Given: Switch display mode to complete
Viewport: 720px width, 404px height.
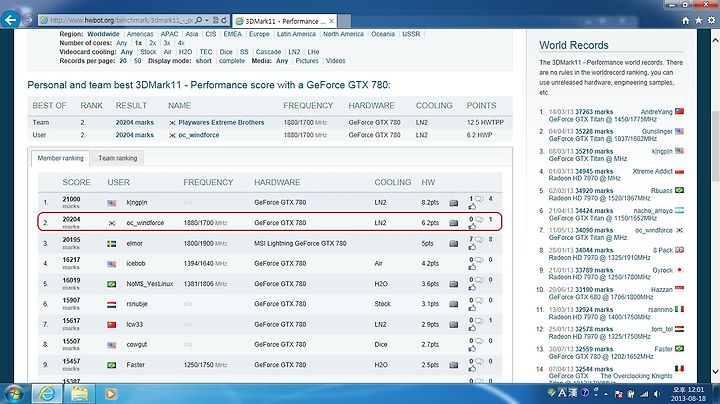Looking at the screenshot, I should click(x=231, y=61).
